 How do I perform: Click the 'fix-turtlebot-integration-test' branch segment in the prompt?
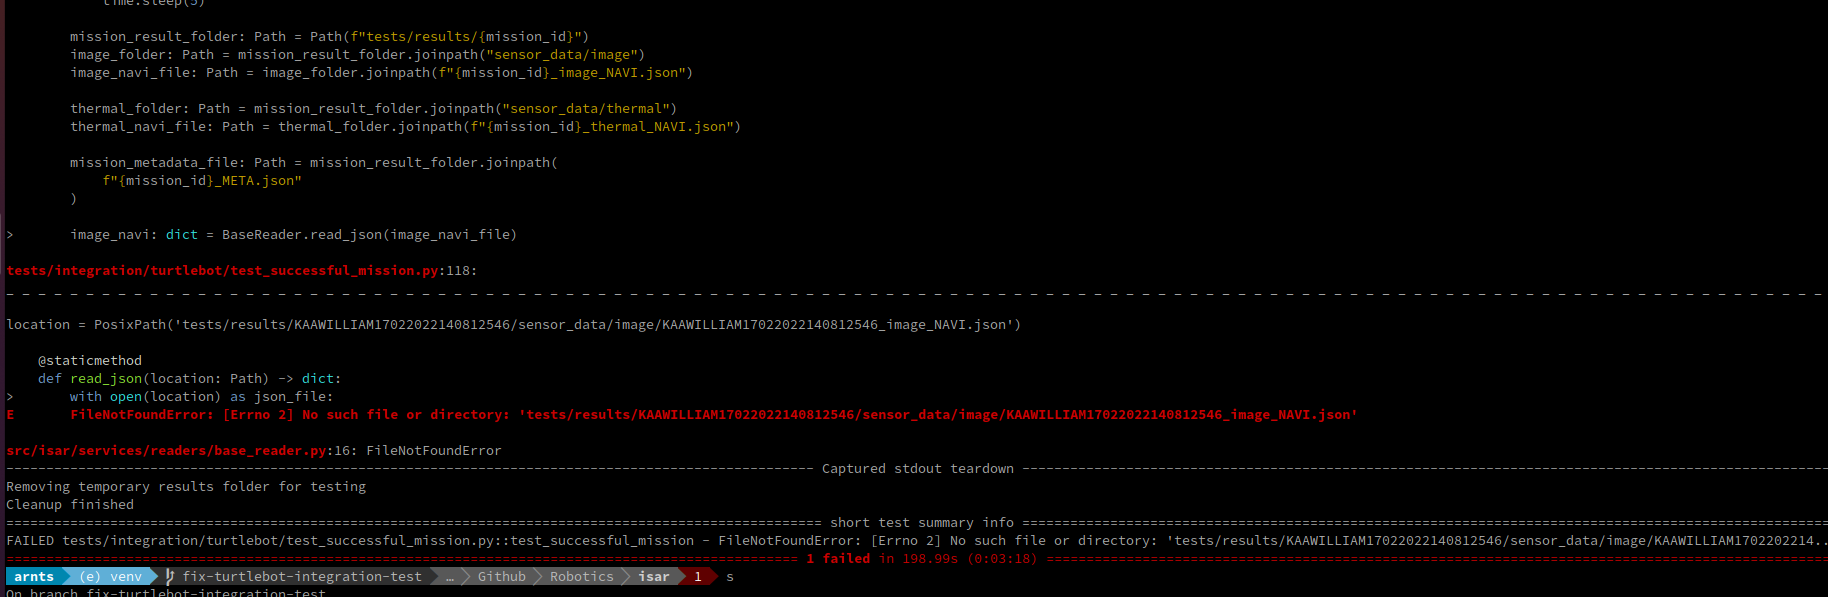tap(302, 577)
